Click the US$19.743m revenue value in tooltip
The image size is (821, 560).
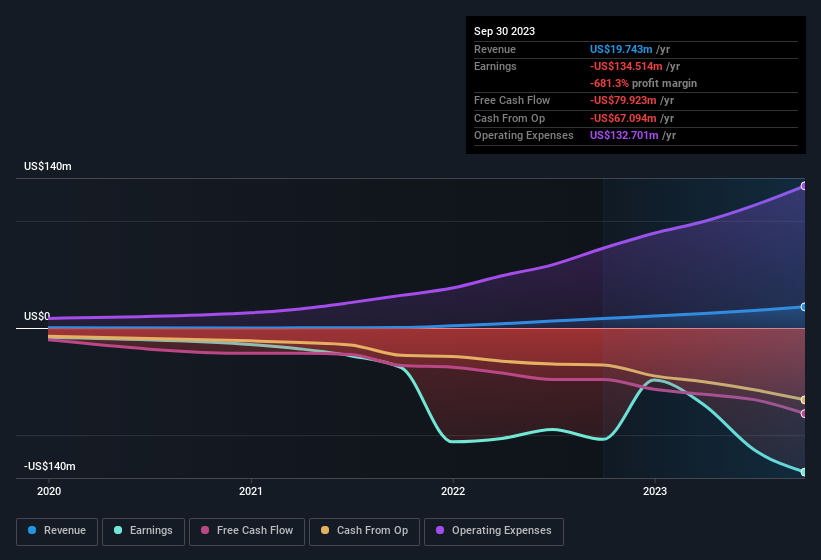(x=621, y=49)
